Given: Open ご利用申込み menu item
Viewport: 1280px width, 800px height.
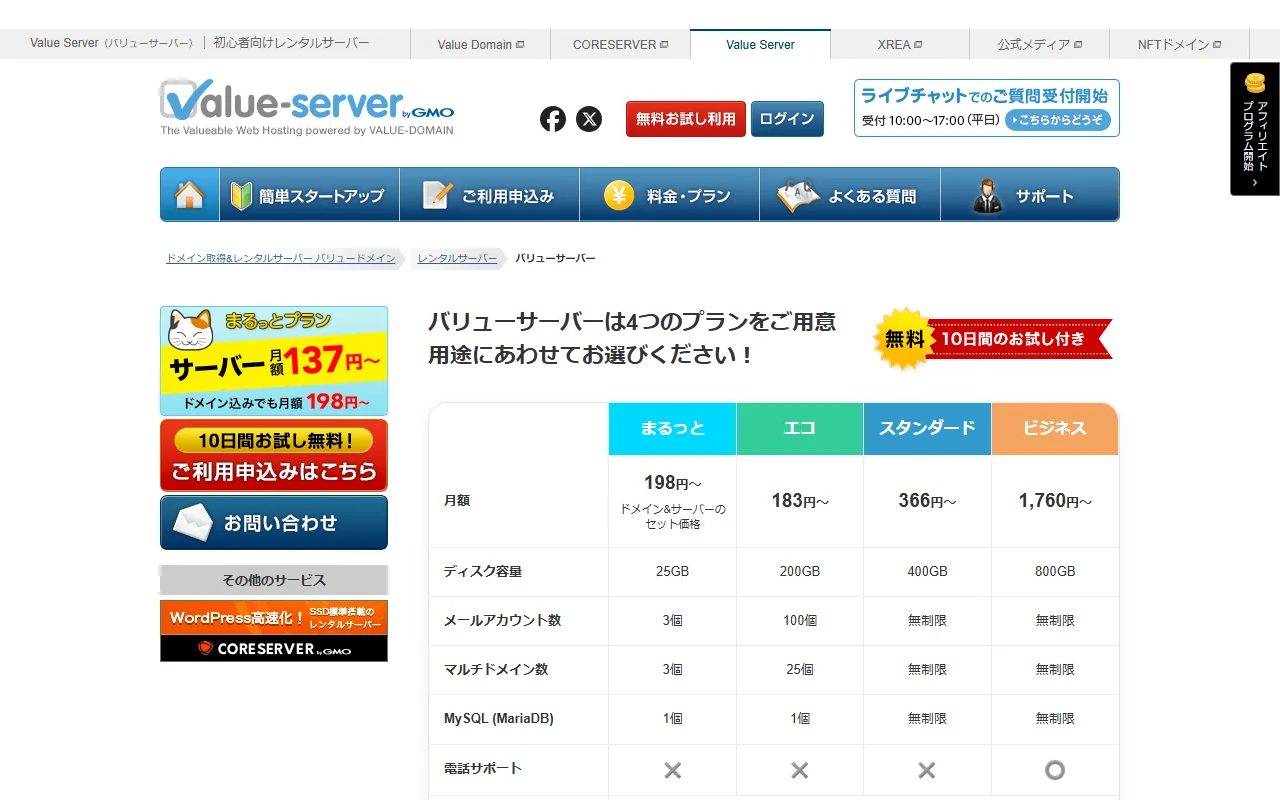Looking at the screenshot, I should [x=489, y=195].
